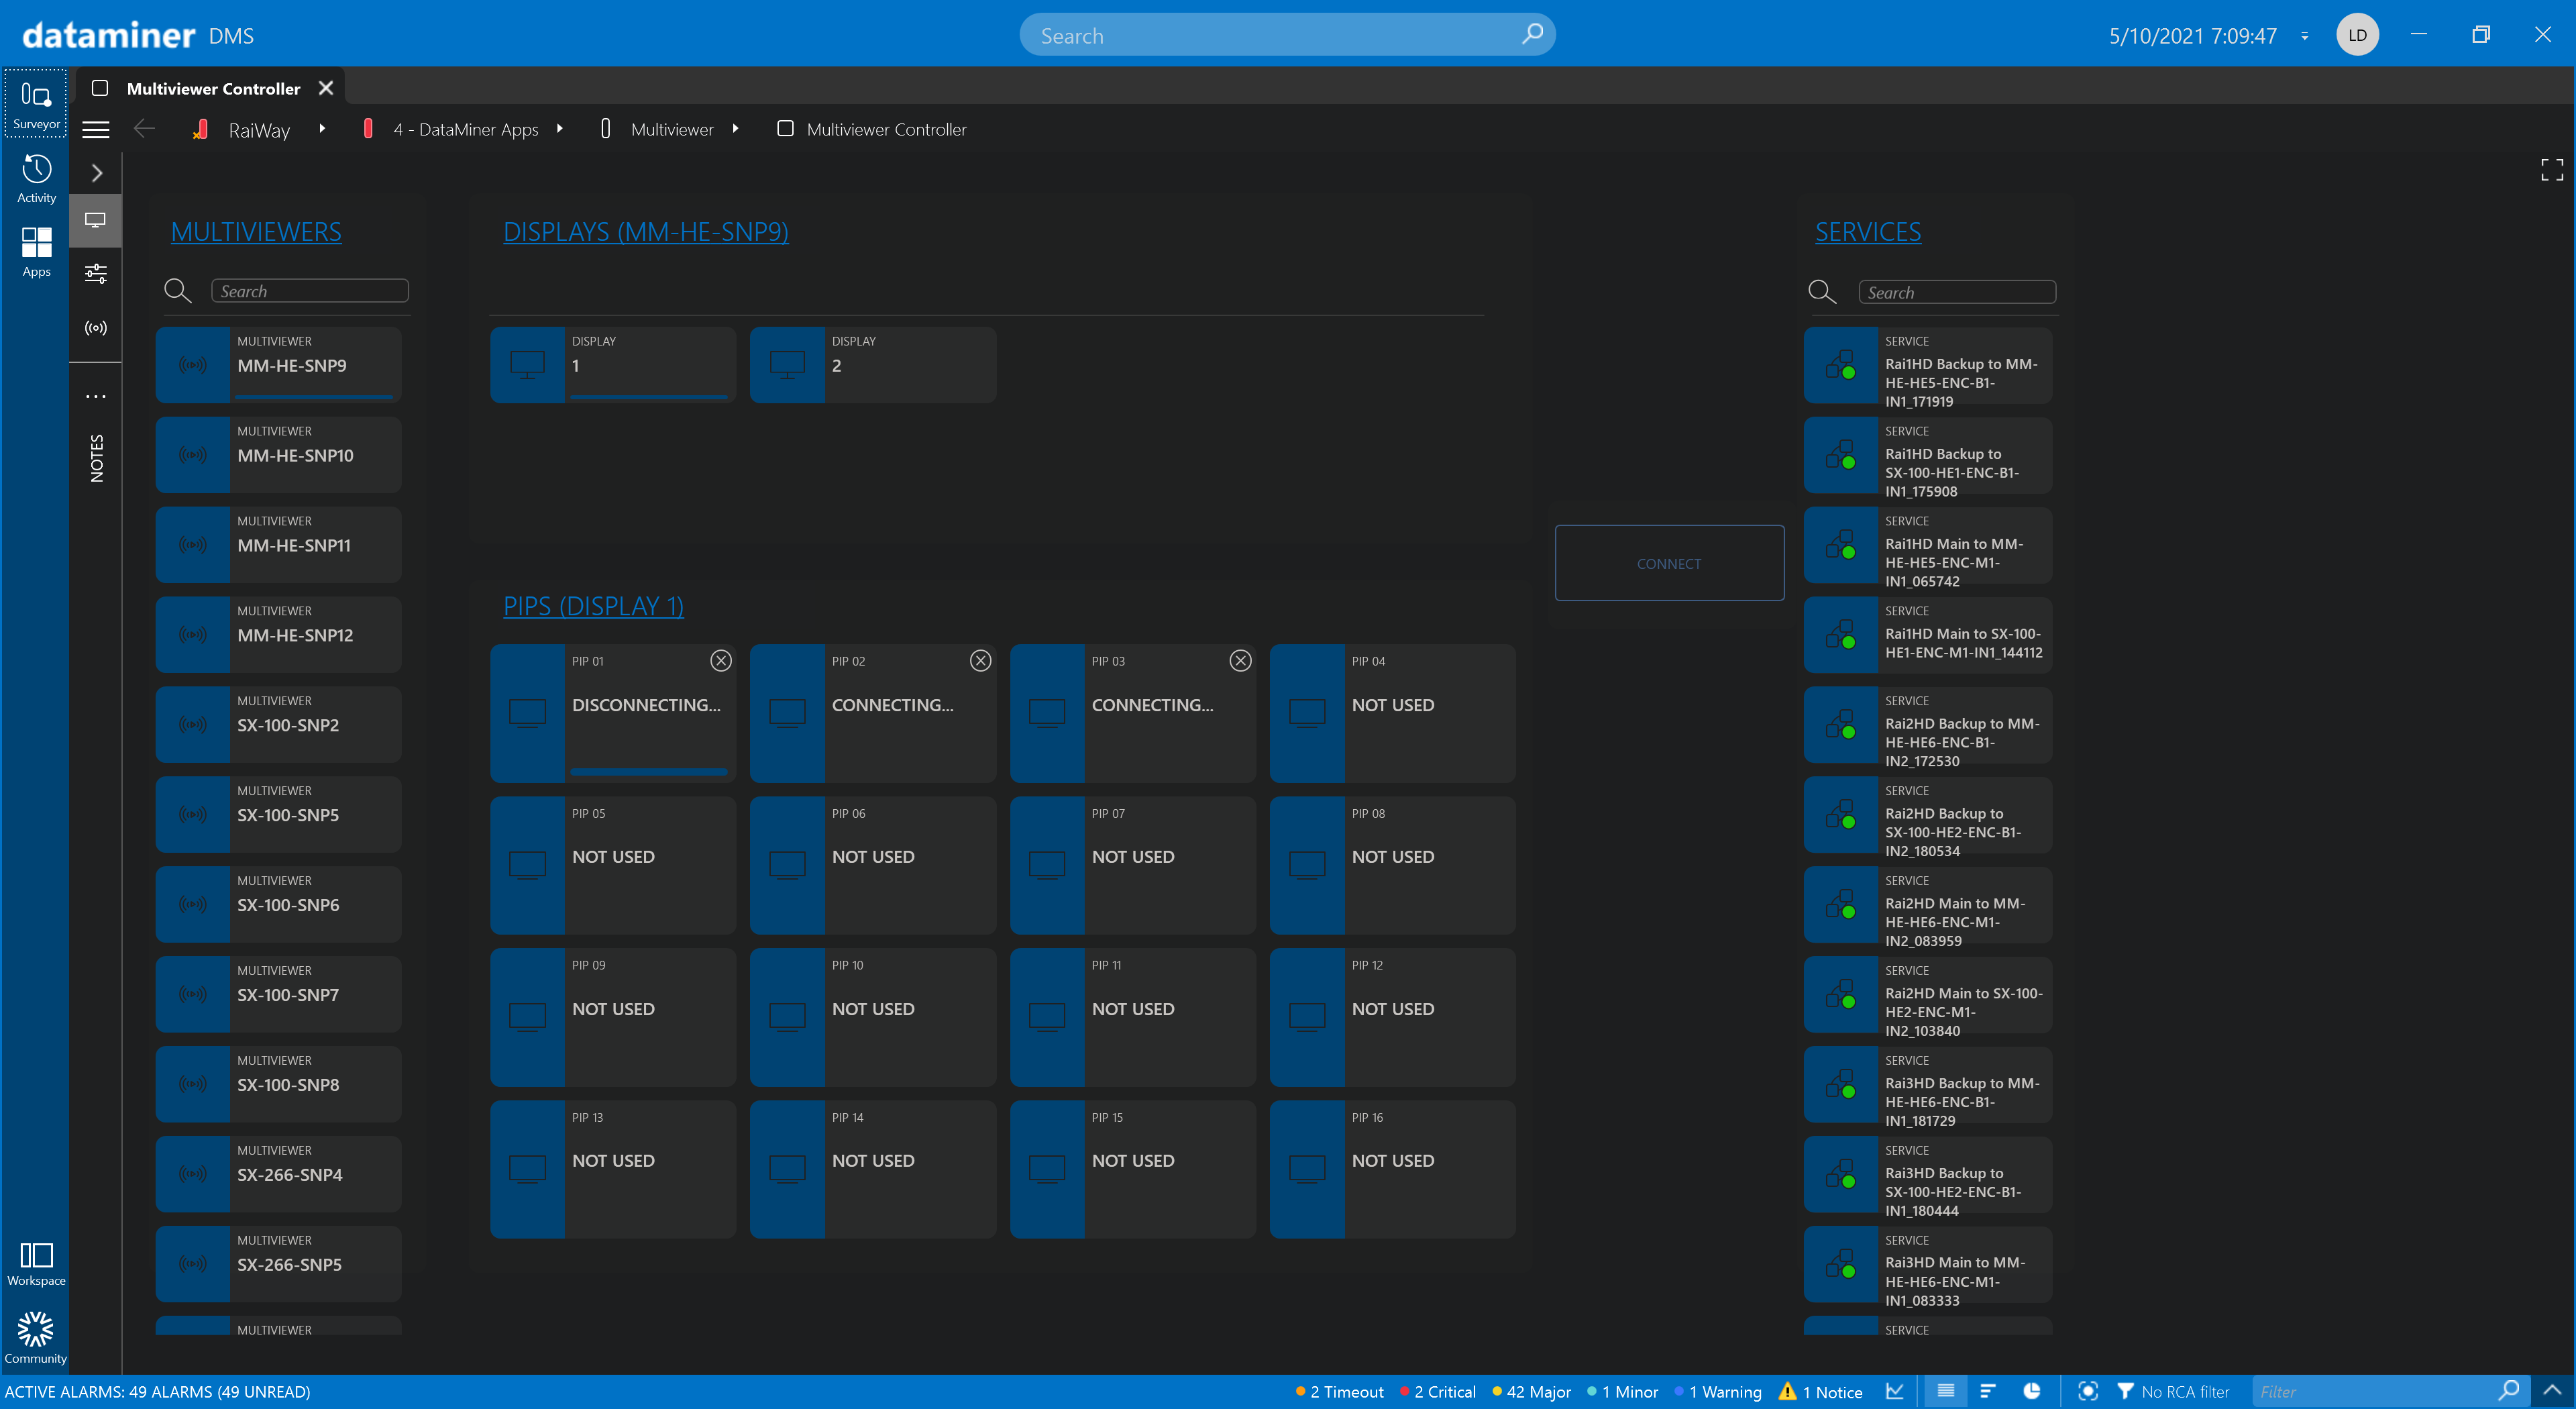Select multiviewer SX-100-SNP5
This screenshot has height=1409, width=2576.
coord(279,815)
